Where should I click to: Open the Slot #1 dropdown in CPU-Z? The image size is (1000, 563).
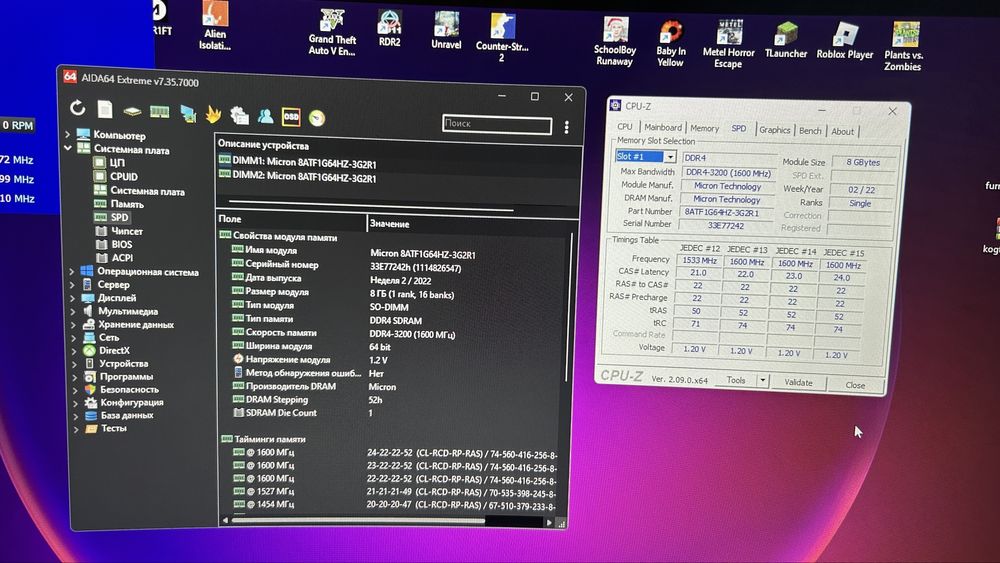670,157
